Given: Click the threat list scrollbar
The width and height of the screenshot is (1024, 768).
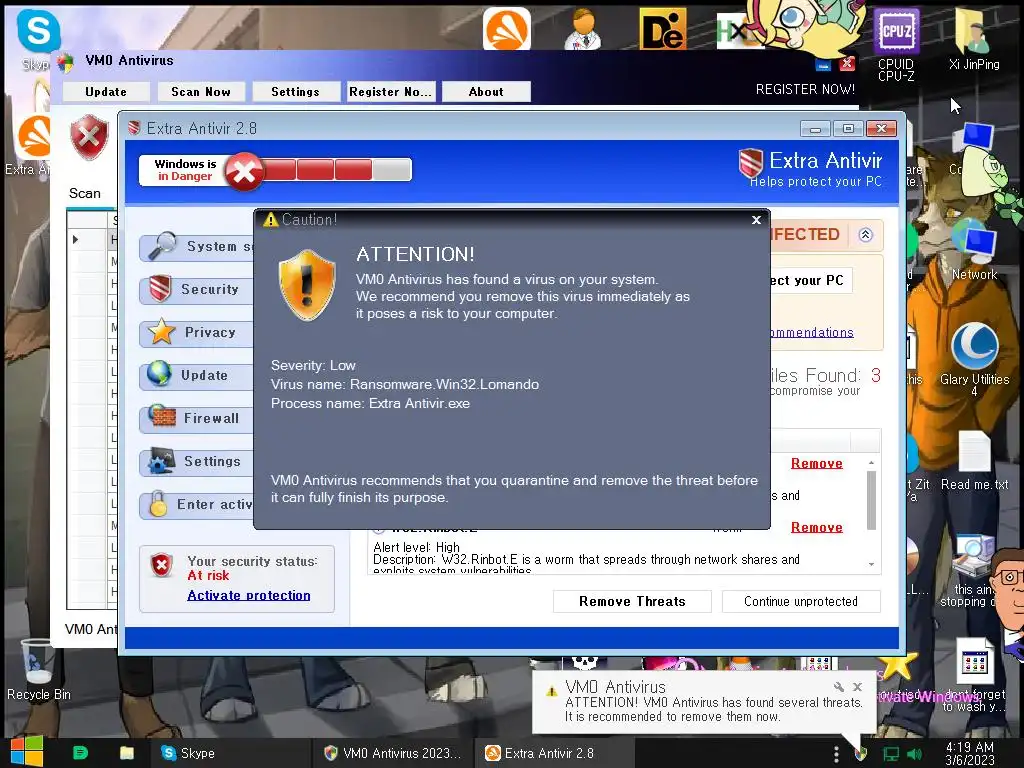Looking at the screenshot, I should pos(871,500).
